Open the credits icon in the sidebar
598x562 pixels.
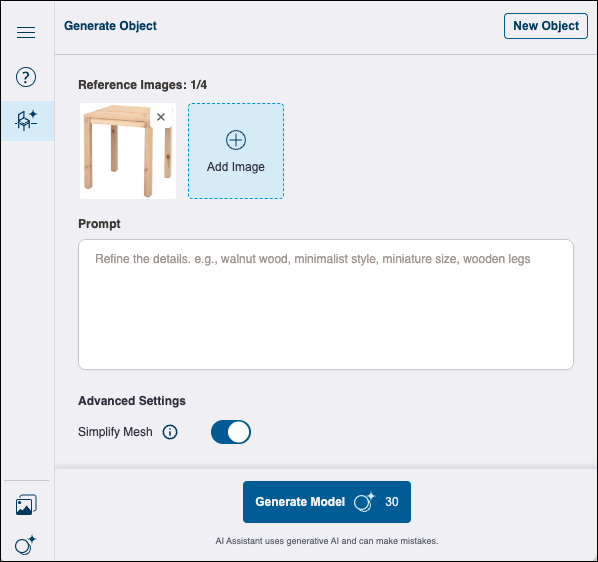[25, 544]
